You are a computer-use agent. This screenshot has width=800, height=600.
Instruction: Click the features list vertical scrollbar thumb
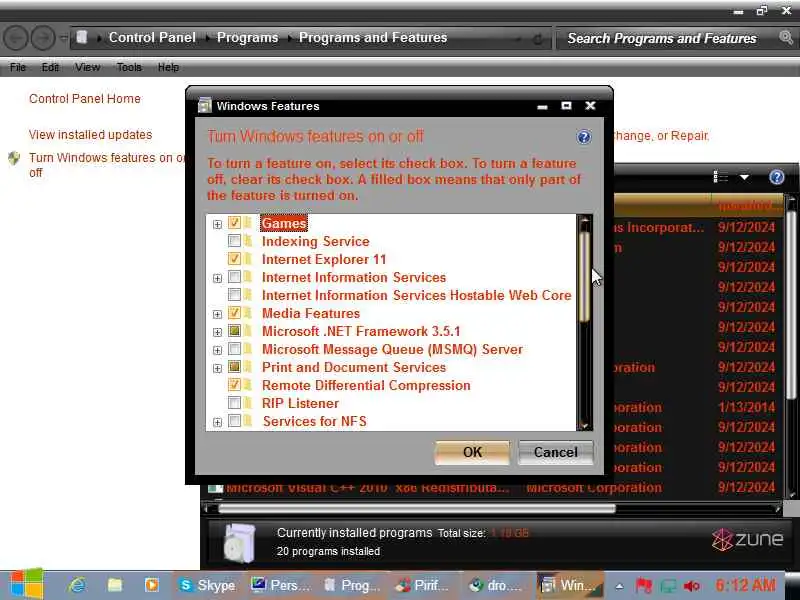coord(585,276)
